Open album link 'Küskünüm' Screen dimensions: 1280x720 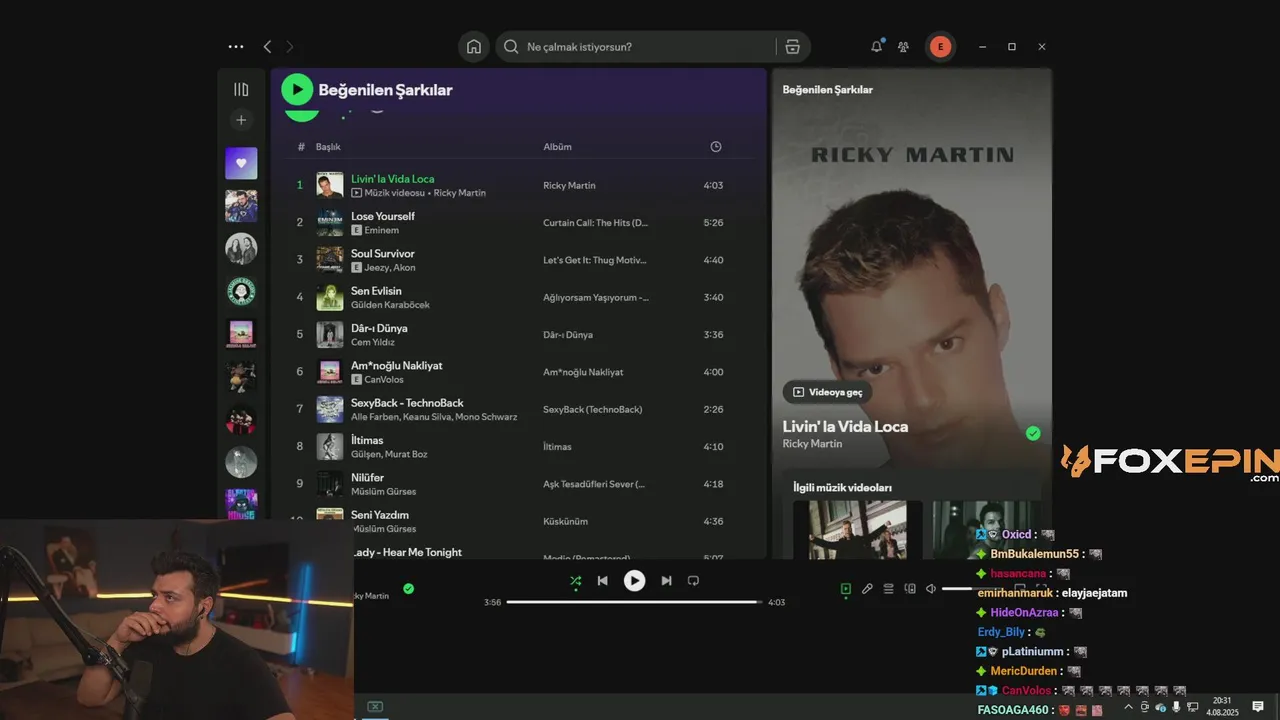(x=565, y=522)
